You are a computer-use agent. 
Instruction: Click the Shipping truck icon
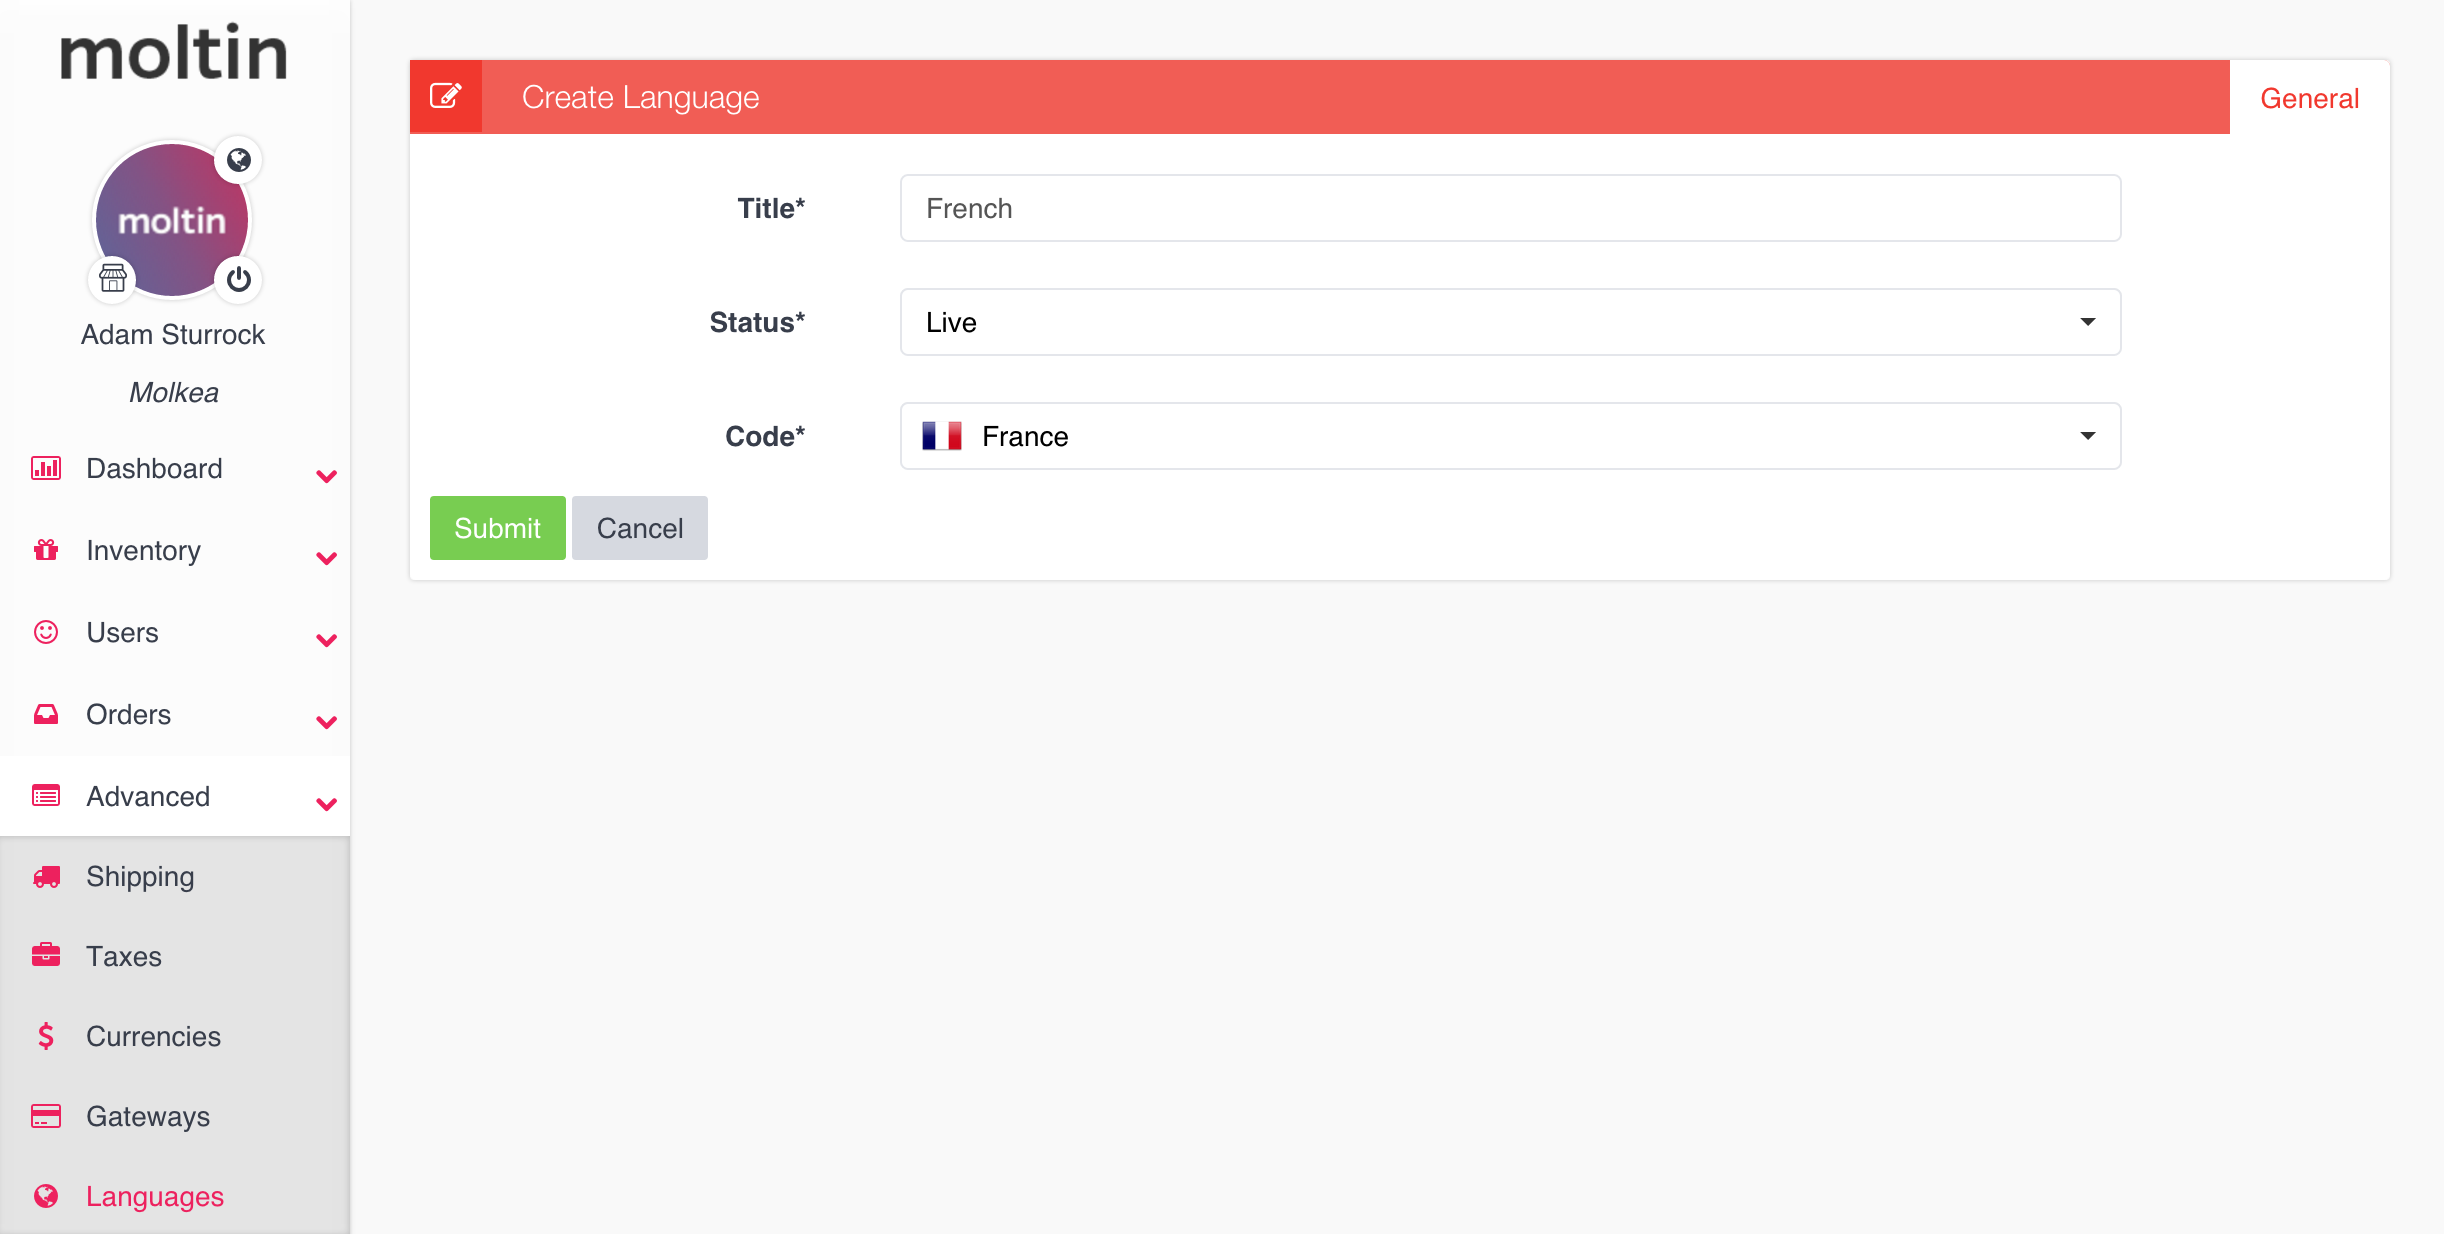[46, 877]
